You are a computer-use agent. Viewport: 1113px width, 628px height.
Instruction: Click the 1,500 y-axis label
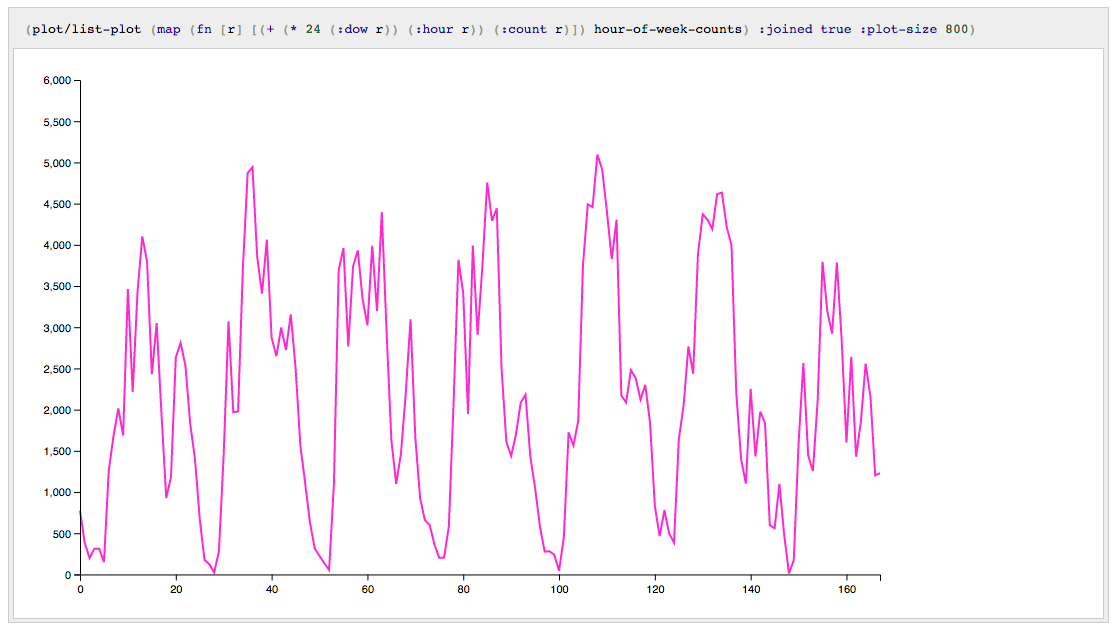coord(57,451)
